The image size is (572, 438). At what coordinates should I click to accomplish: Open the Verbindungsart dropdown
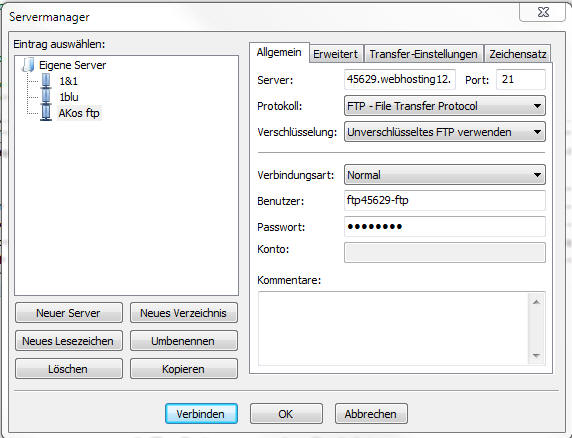[445, 175]
